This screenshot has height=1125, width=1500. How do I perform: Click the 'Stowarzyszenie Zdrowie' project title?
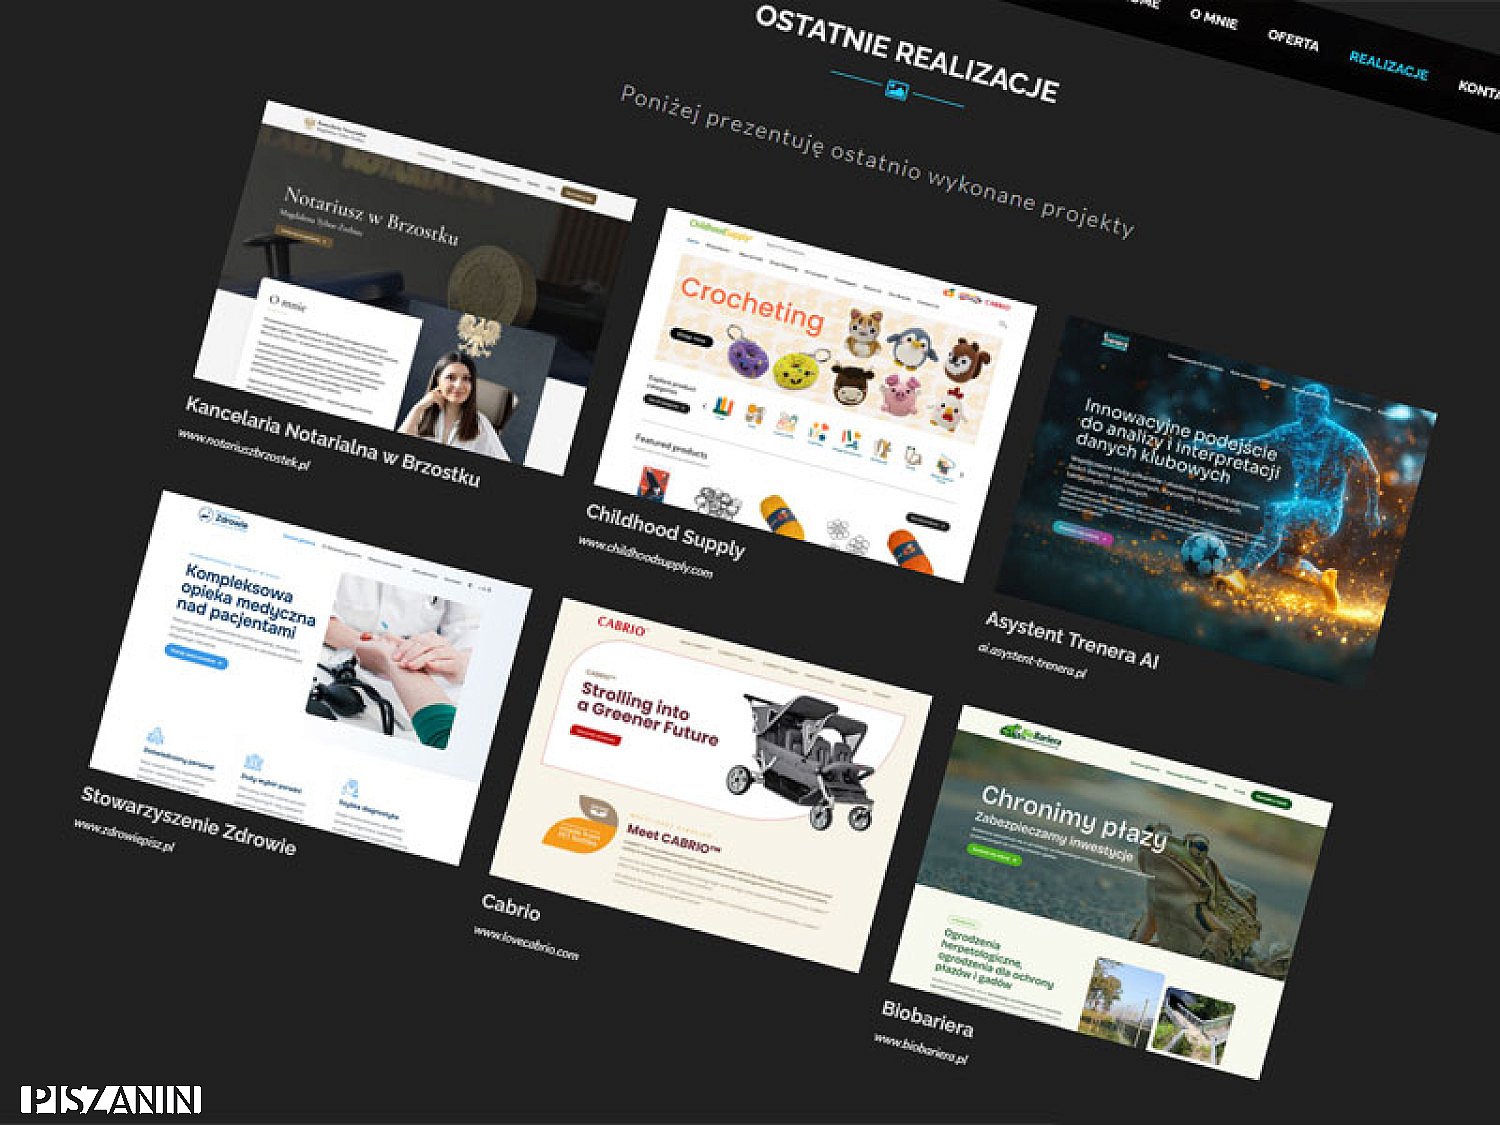tap(188, 820)
